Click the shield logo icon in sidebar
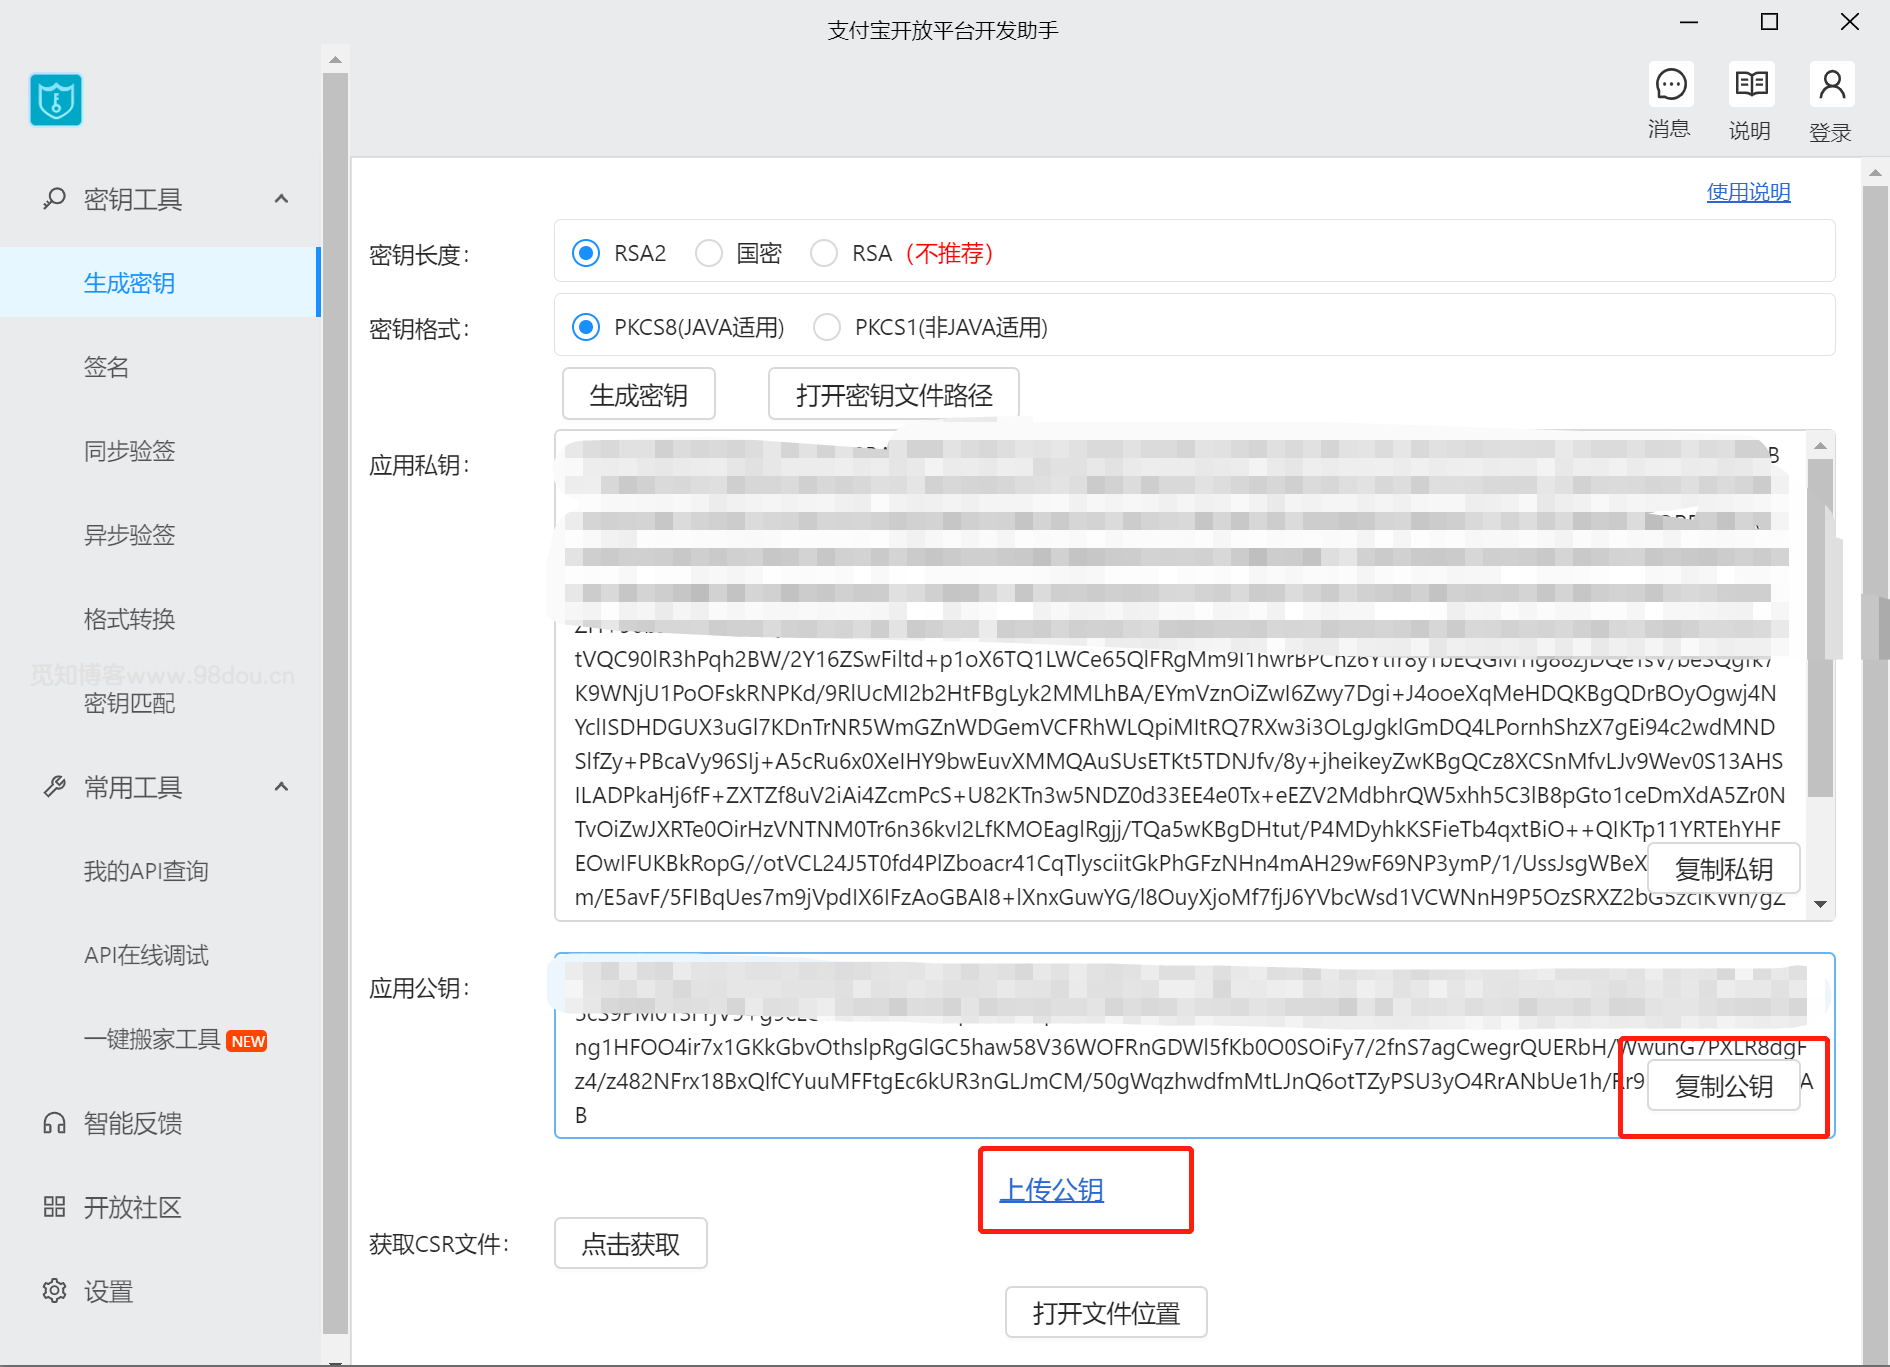Screen dimensions: 1890x1367 56,100
